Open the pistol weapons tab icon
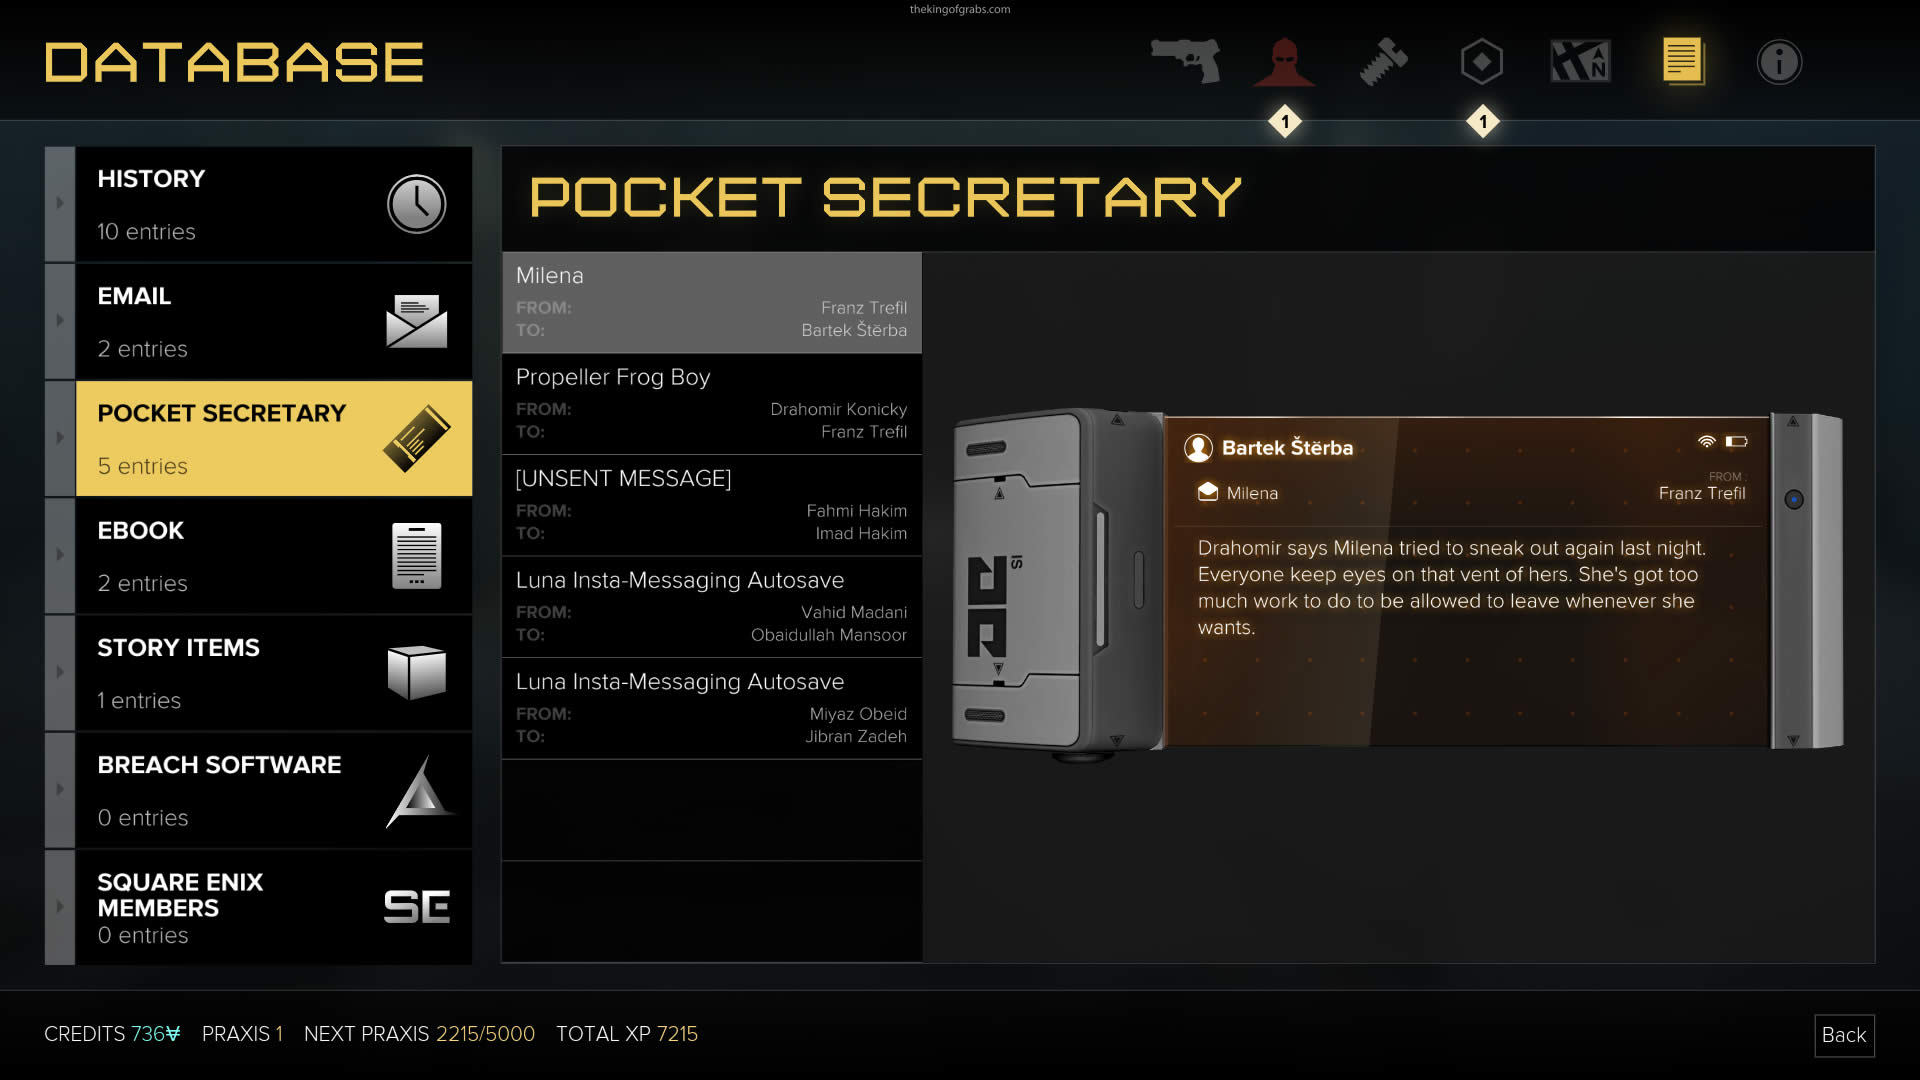 coord(1186,61)
